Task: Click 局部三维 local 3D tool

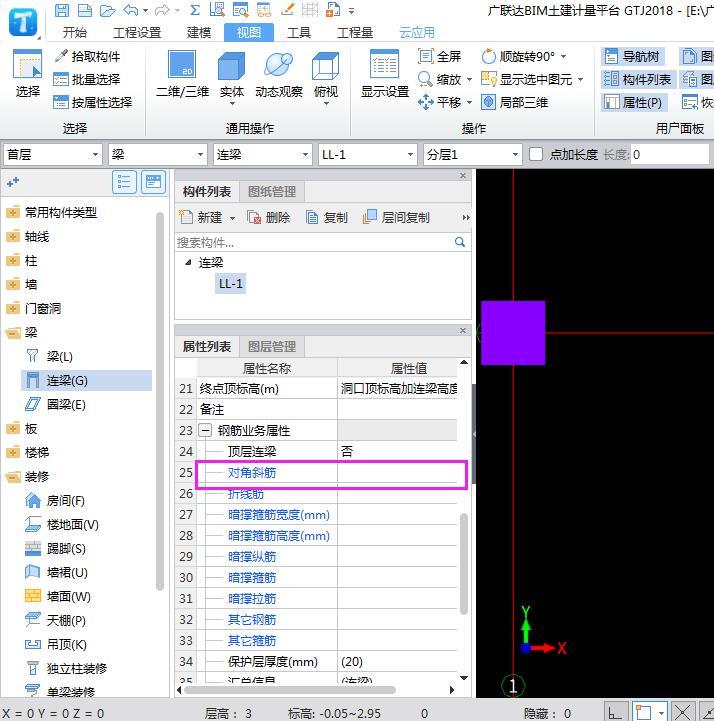Action: [514, 102]
